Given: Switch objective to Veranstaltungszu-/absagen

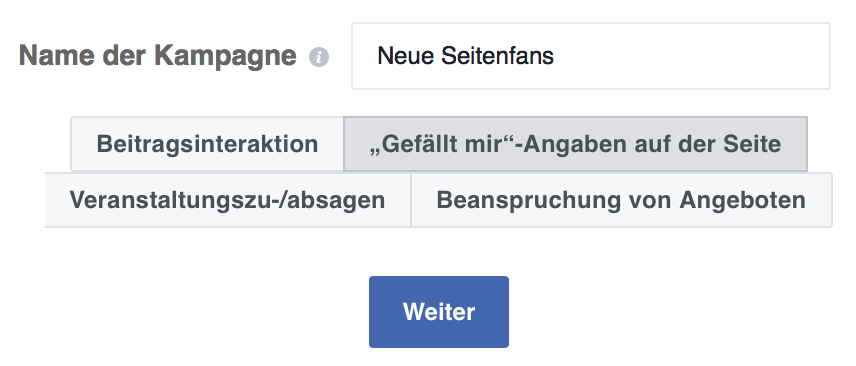Looking at the screenshot, I should pos(228,200).
